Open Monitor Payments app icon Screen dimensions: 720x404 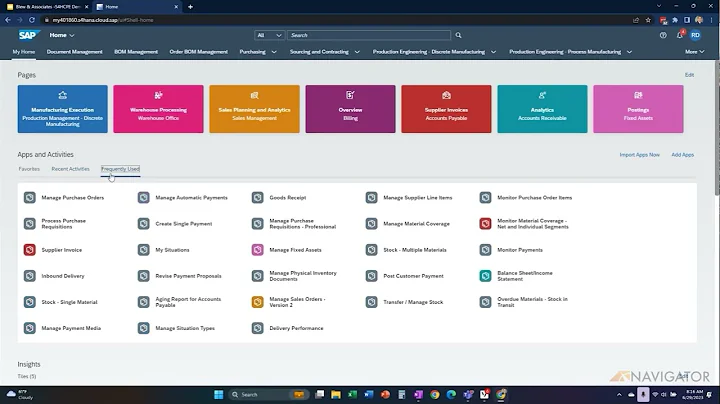click(x=485, y=250)
